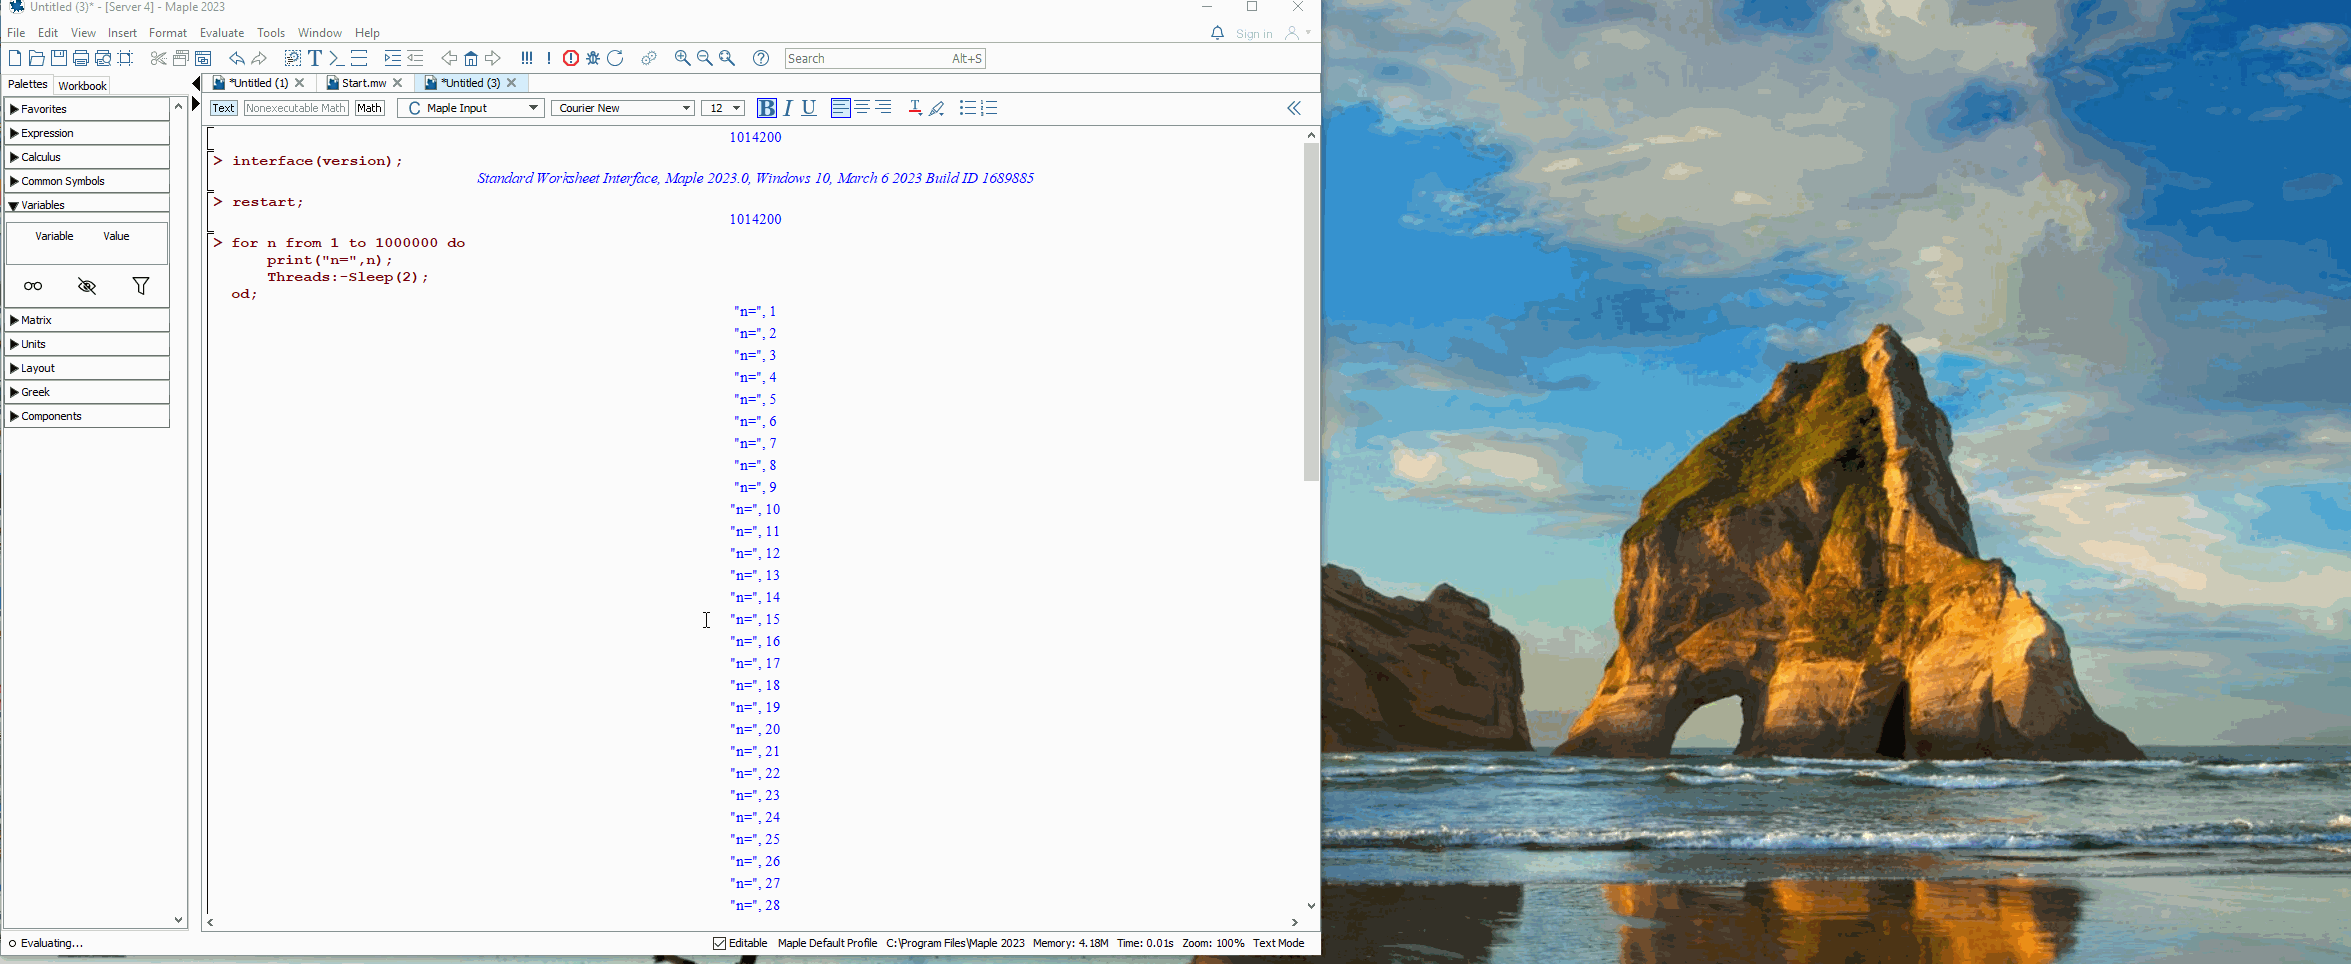This screenshot has height=964, width=2351.
Task: Expand the Units palette
Action: pyautogui.click(x=87, y=344)
